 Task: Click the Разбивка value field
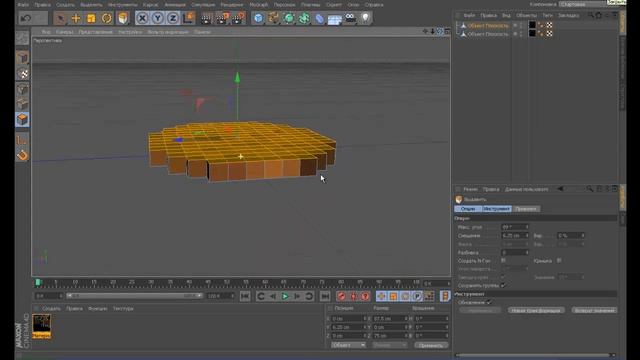pos(515,253)
